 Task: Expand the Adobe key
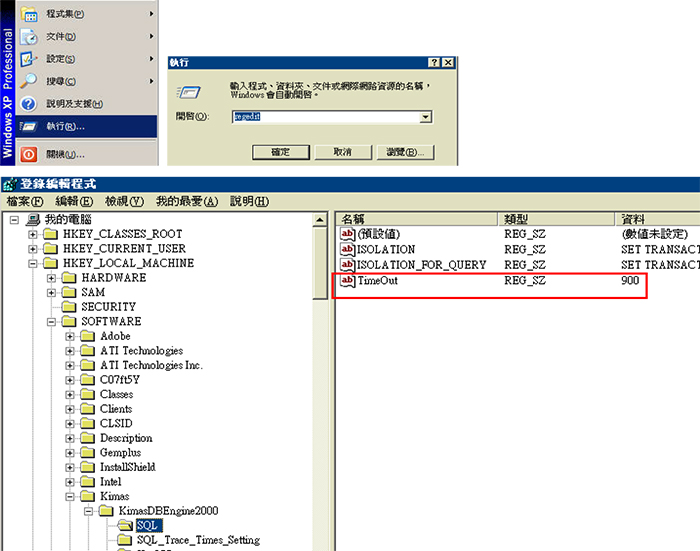(x=70, y=336)
